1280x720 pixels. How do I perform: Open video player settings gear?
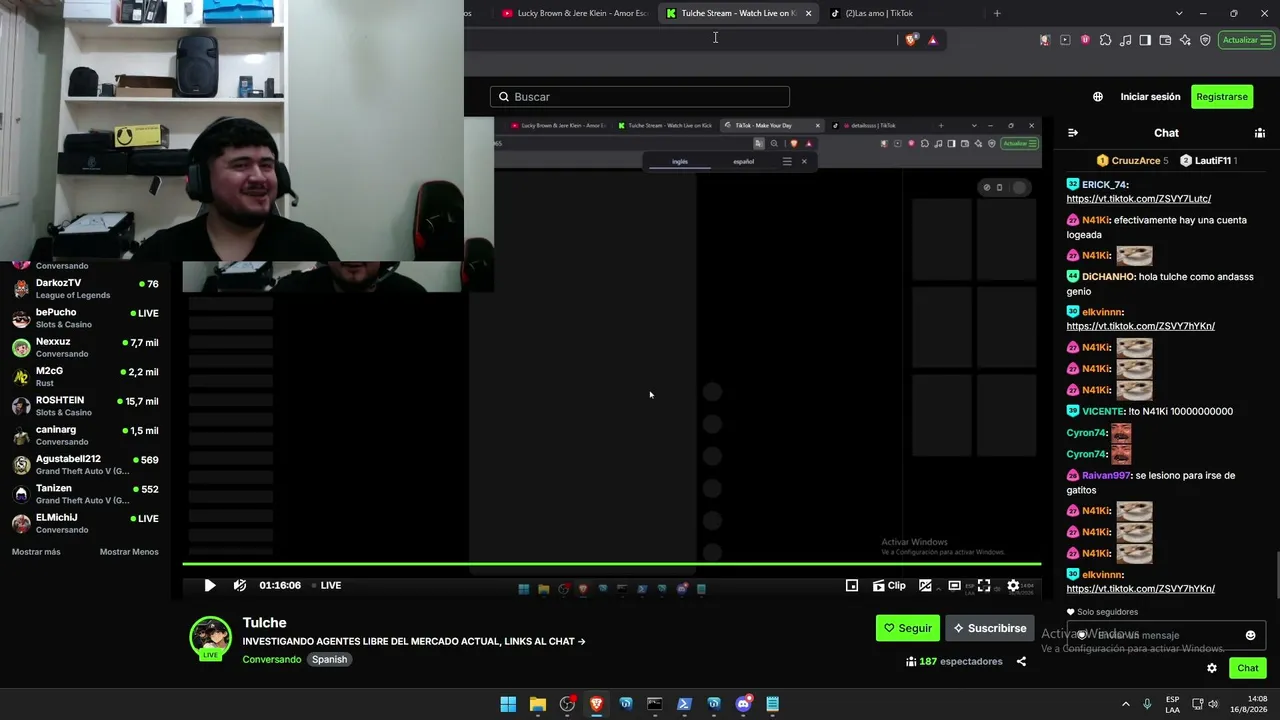point(1013,586)
